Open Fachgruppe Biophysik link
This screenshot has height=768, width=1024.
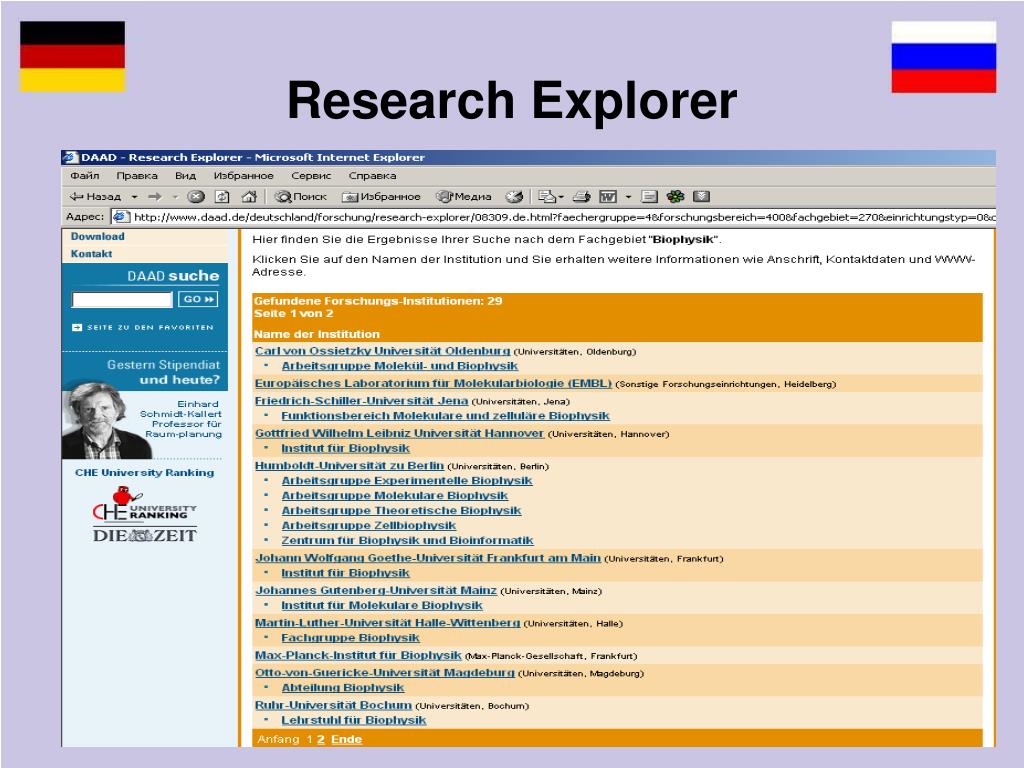[x=350, y=638]
